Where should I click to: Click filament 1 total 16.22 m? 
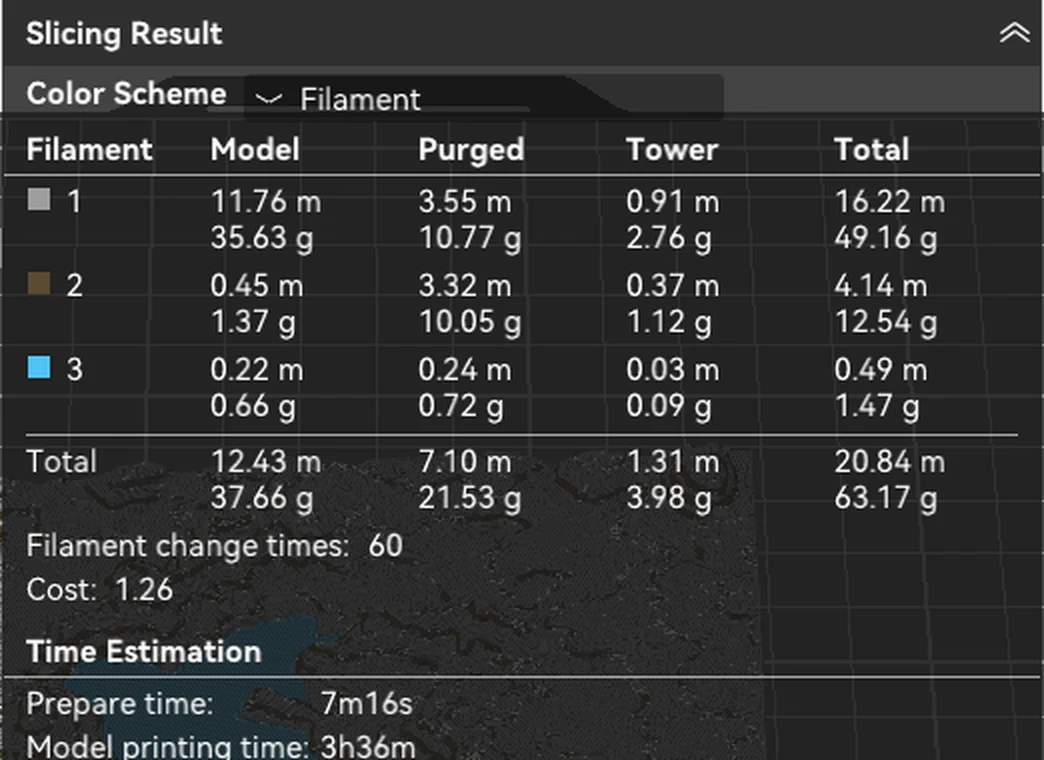coord(890,201)
